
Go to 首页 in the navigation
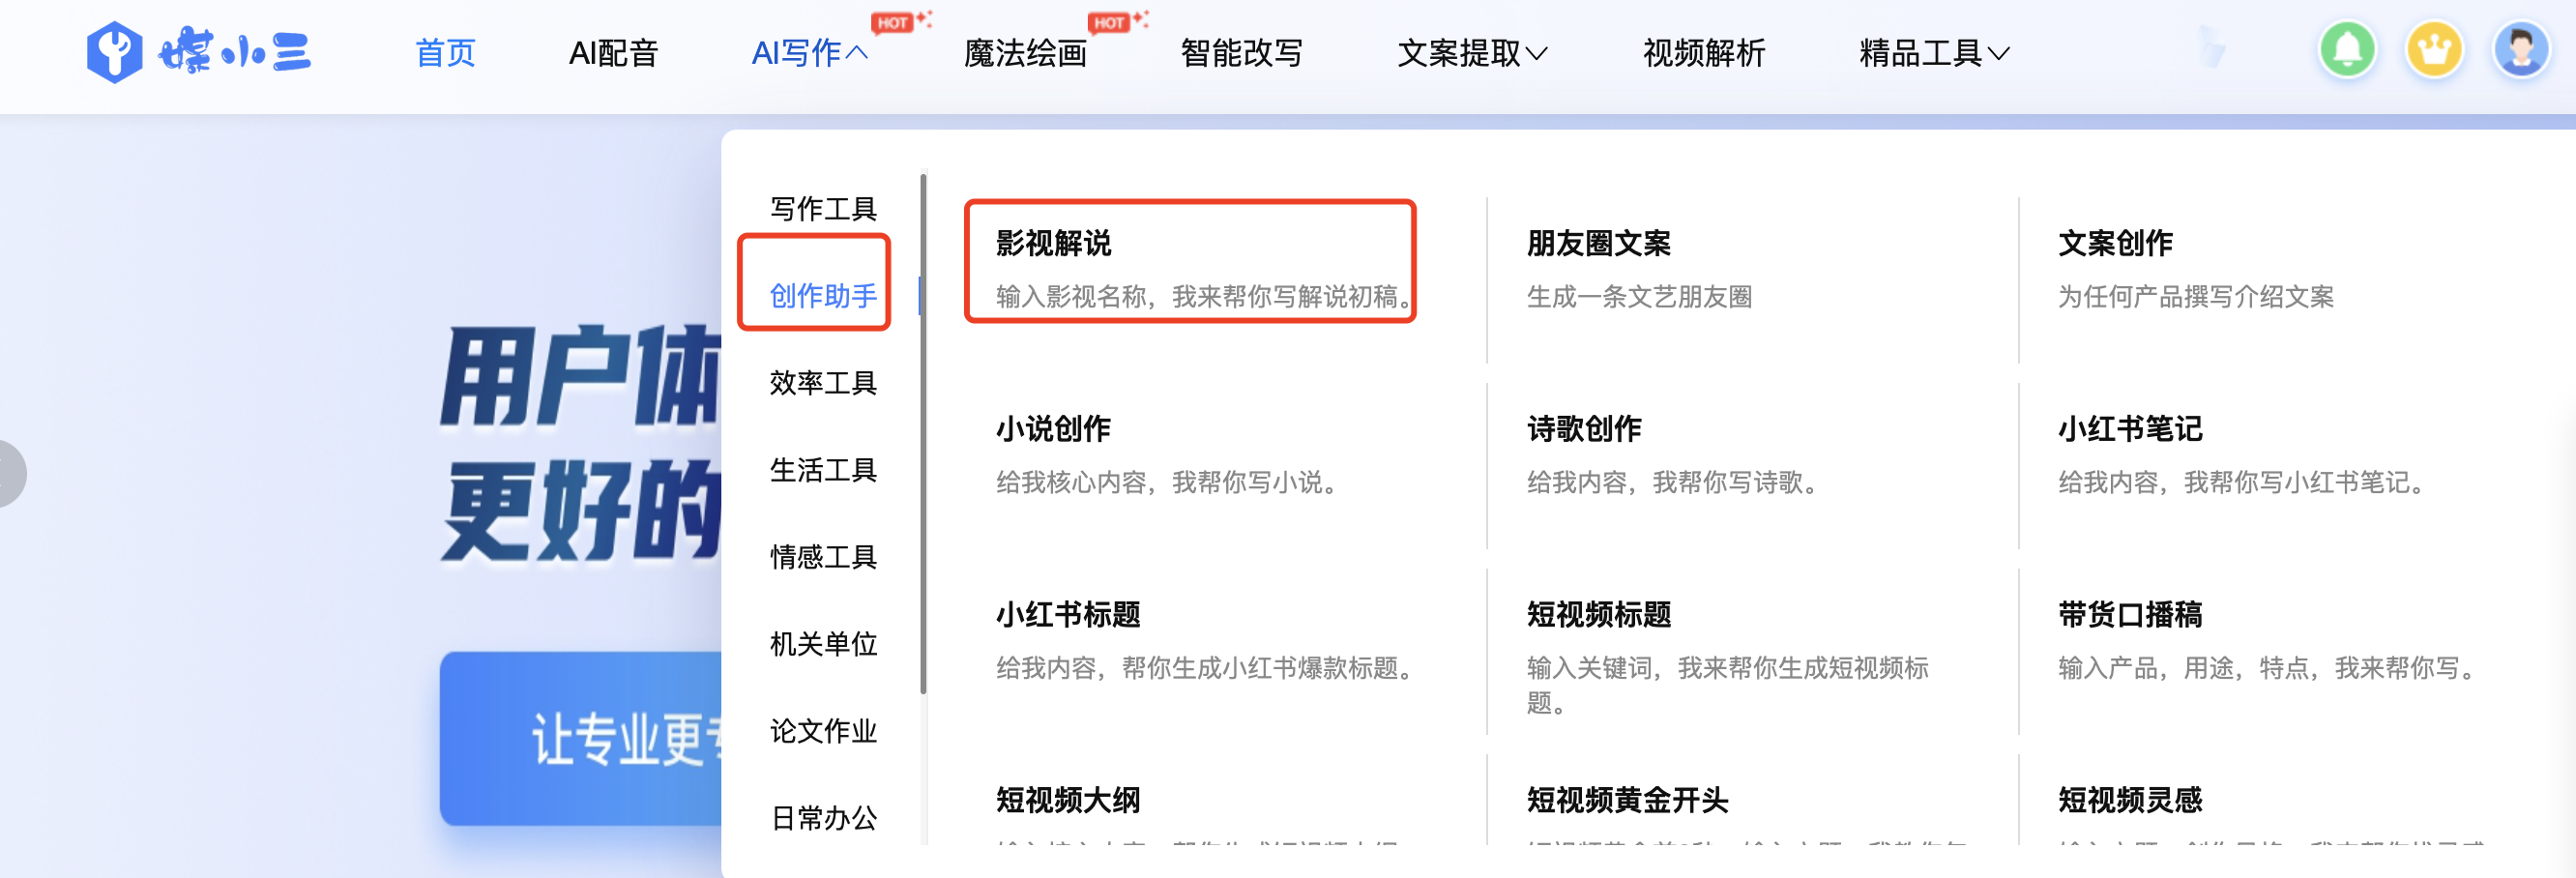click(x=445, y=53)
